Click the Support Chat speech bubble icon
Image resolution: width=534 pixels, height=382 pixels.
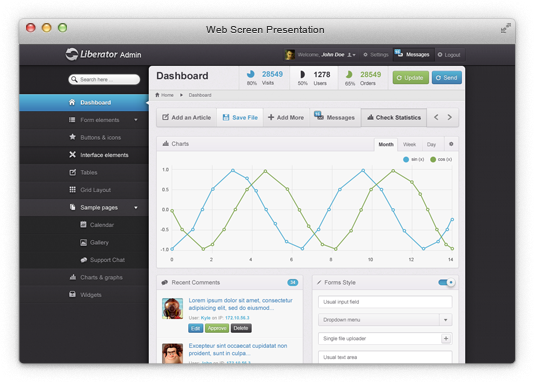point(83,259)
